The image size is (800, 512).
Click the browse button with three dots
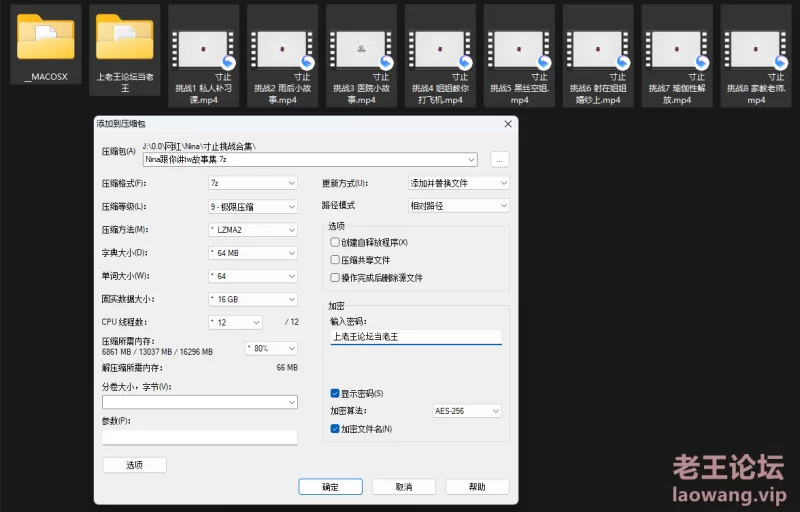(x=499, y=160)
